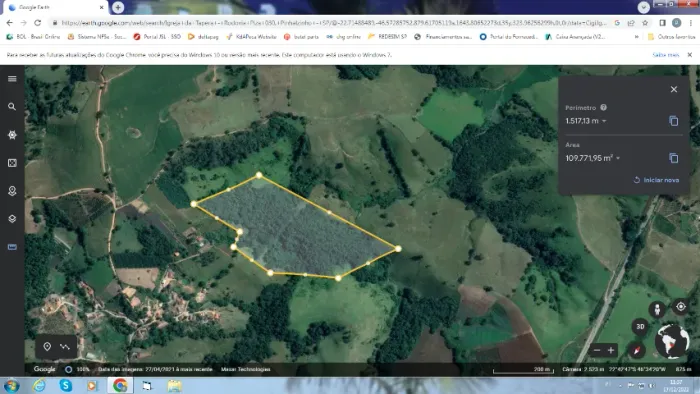Screen dimensions: 700x394
Task: Click the red compass to reset north
Action: click(x=637, y=350)
